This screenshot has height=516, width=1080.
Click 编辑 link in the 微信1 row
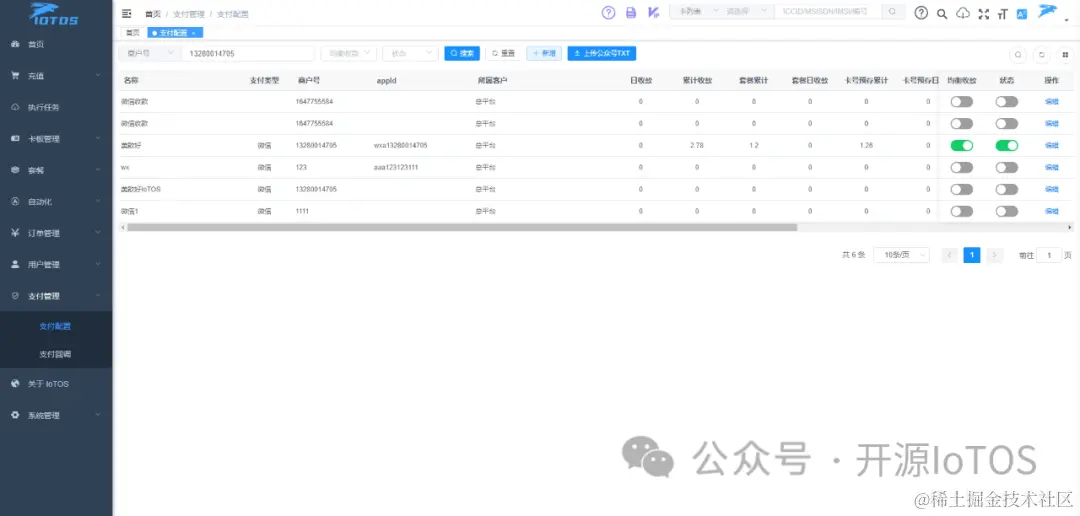click(1051, 211)
